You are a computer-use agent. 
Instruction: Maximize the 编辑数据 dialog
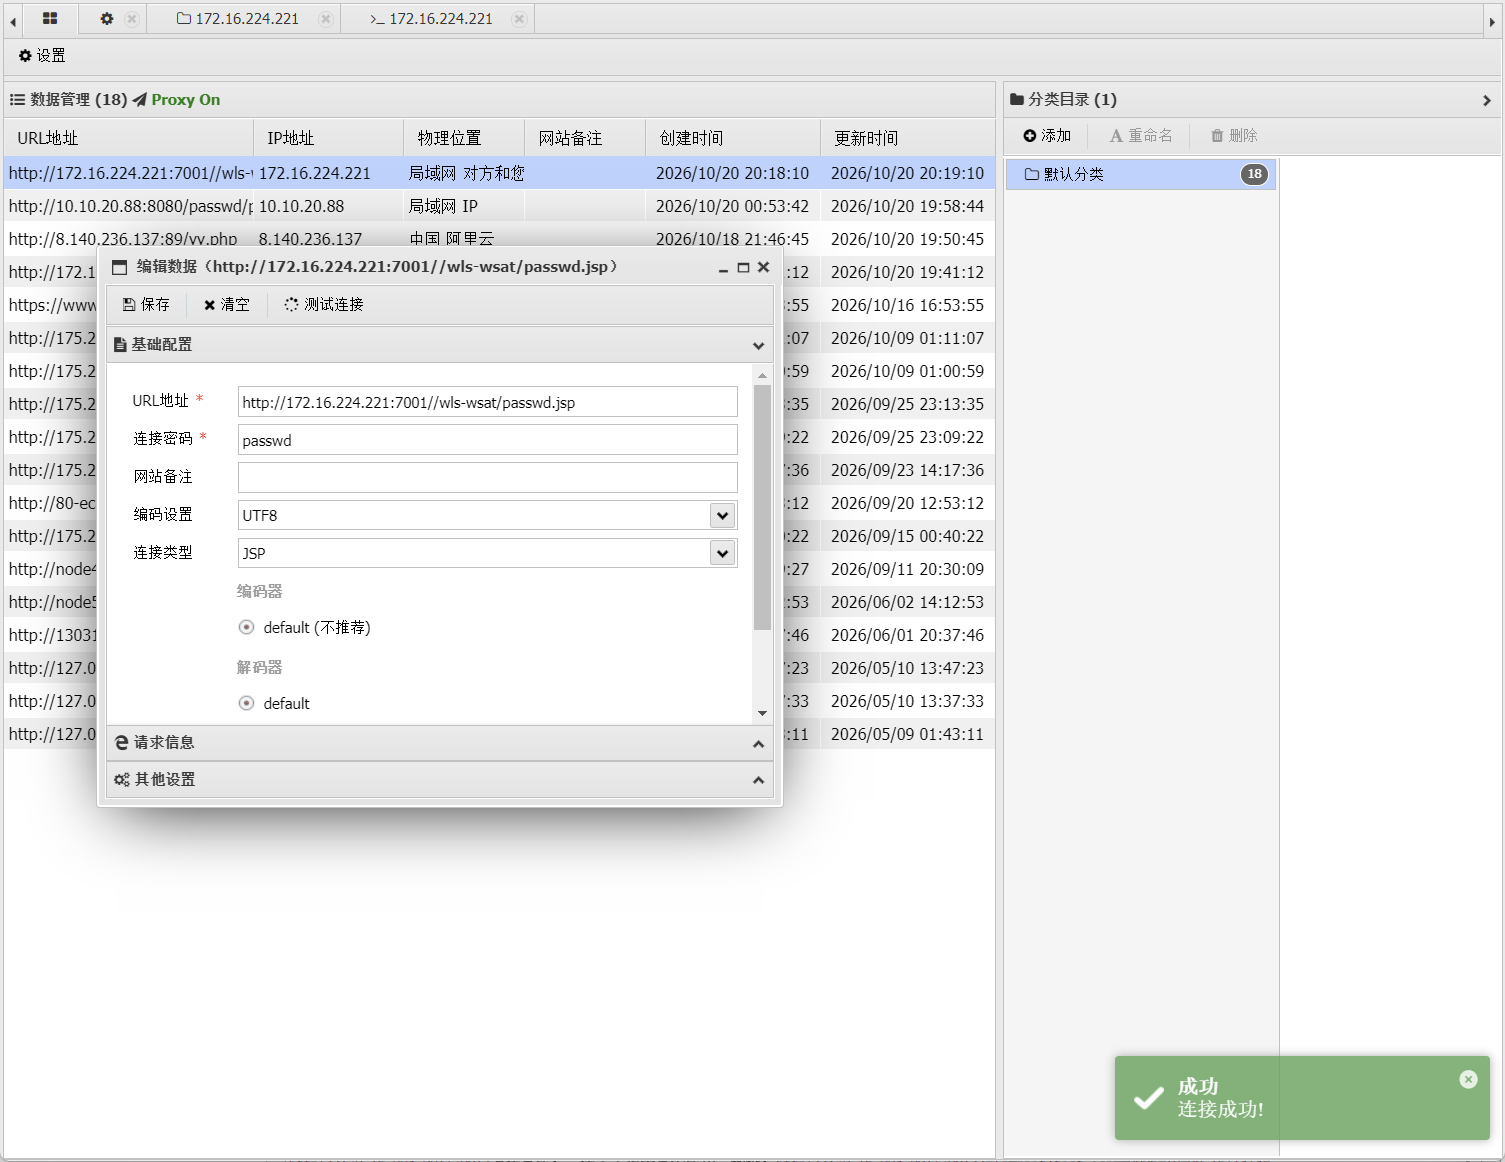tap(743, 268)
